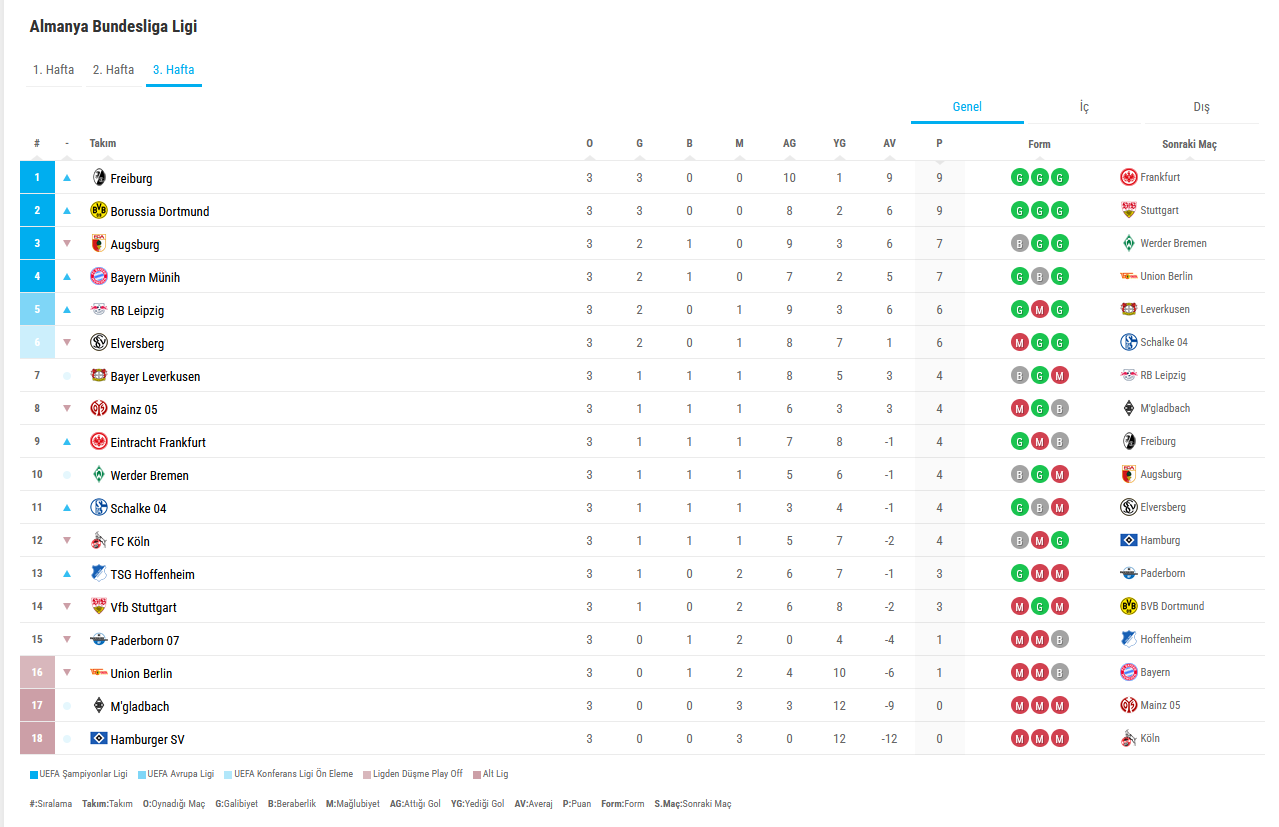Sort by the B draws column

click(689, 144)
